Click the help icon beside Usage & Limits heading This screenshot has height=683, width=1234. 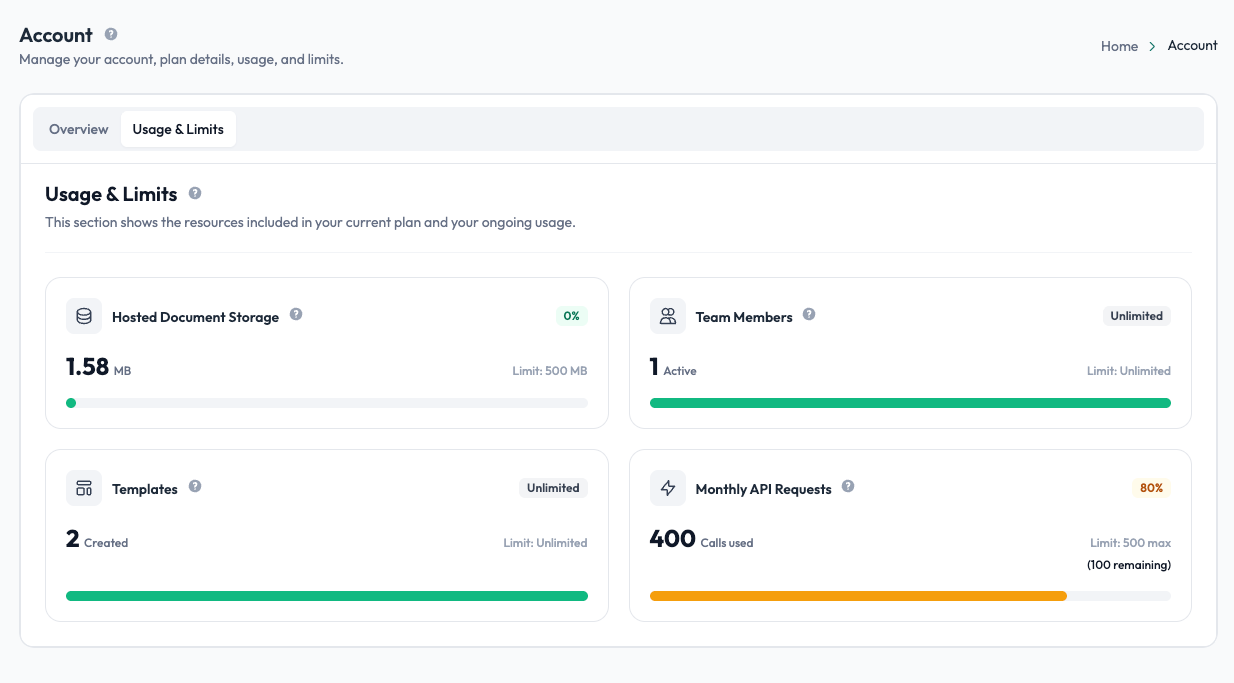tap(195, 193)
